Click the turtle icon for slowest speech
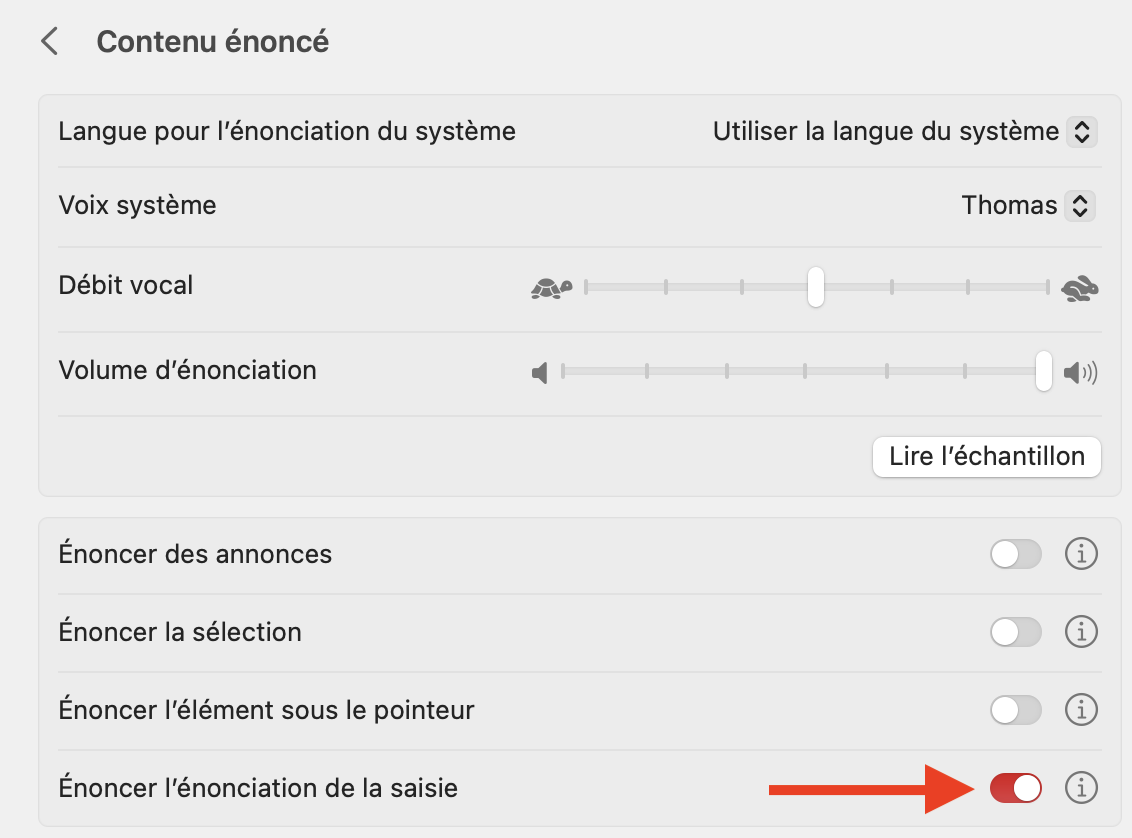The image size is (1132, 838). 551,288
